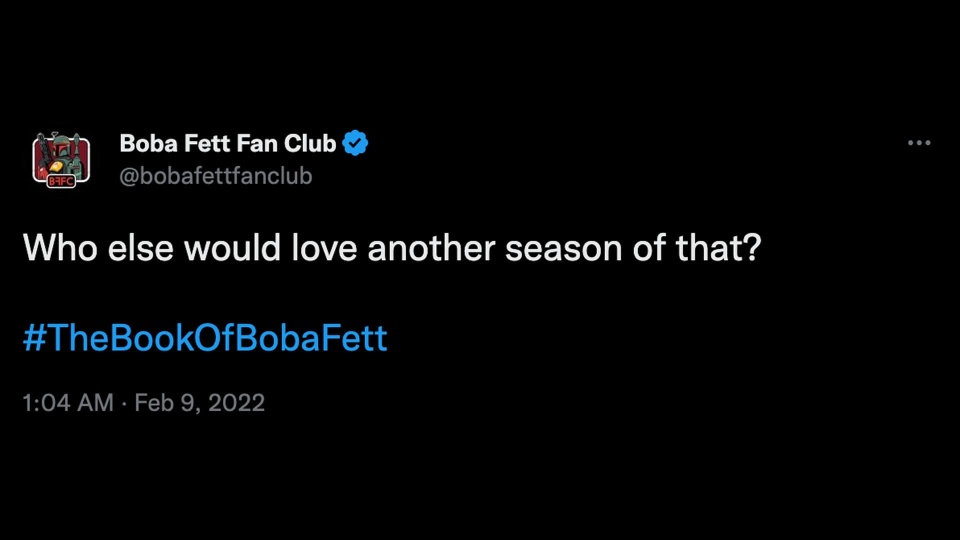Click the word "Boba" in display name
The image size is (960, 540).
tap(148, 143)
